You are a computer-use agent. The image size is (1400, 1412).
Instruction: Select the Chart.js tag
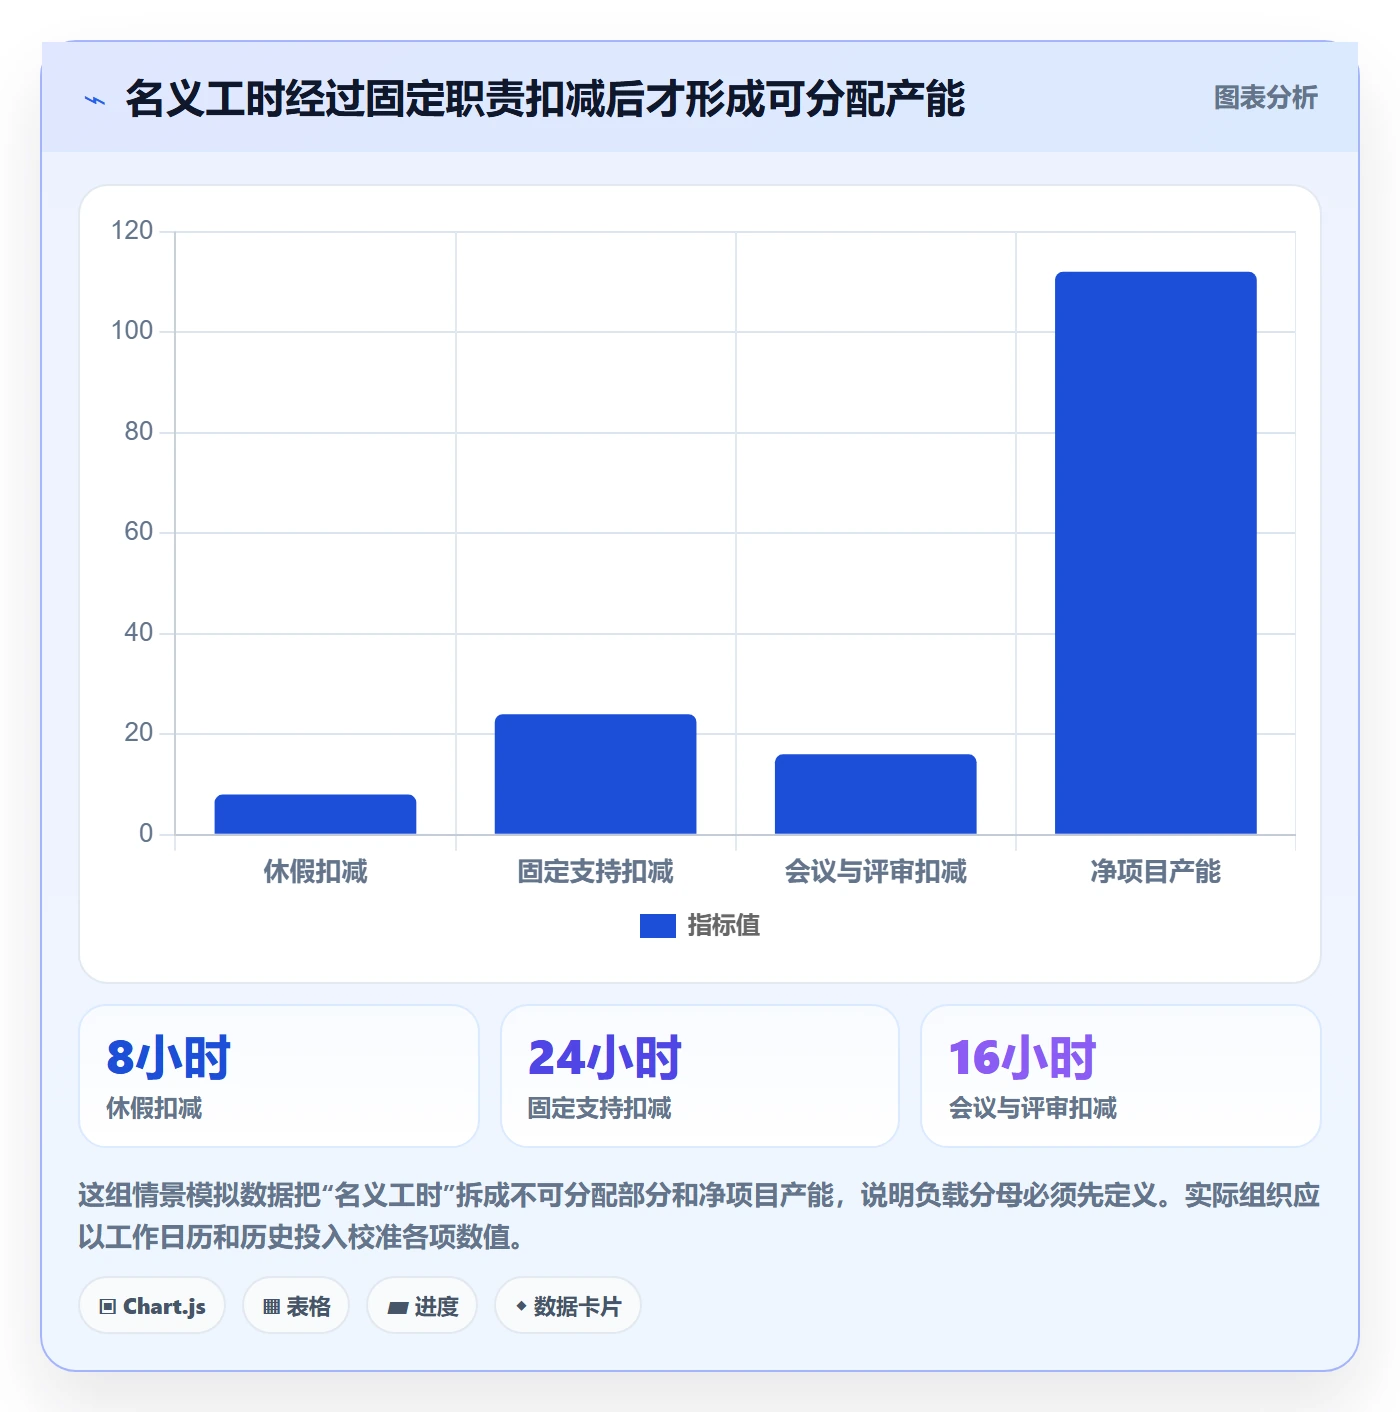pyautogui.click(x=152, y=1305)
